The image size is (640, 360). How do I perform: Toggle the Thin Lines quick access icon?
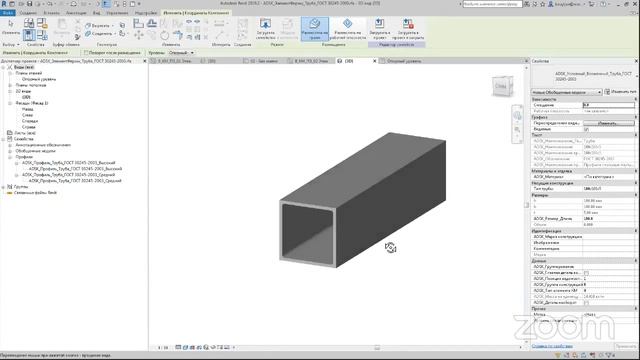106,4
